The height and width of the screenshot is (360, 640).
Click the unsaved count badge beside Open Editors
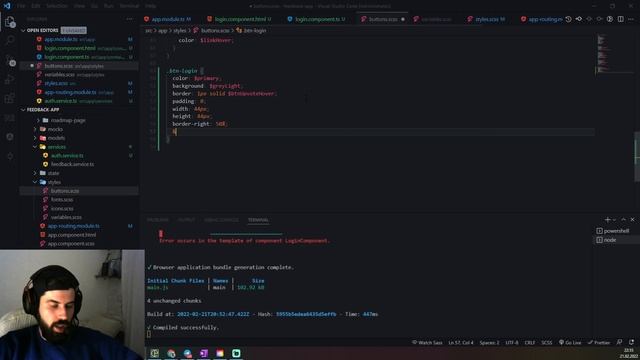[x=74, y=31]
